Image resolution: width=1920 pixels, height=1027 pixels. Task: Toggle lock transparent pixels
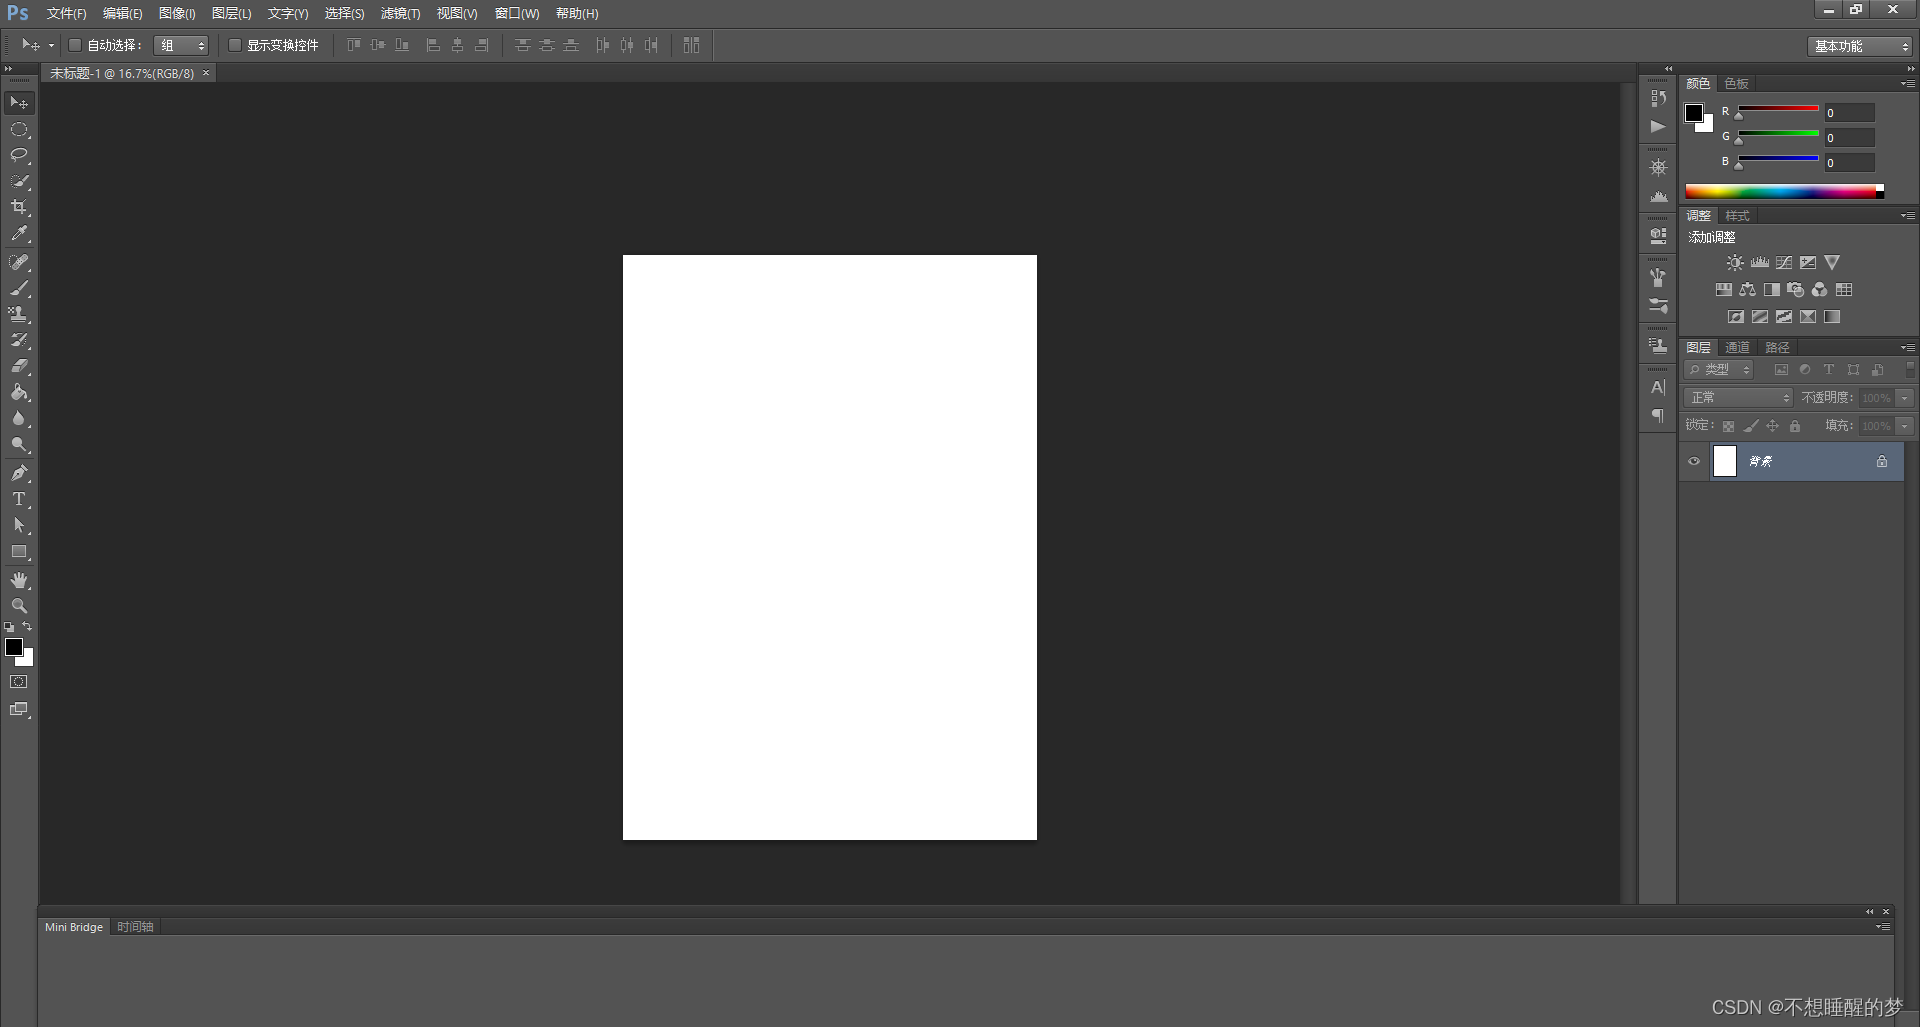click(x=1728, y=426)
